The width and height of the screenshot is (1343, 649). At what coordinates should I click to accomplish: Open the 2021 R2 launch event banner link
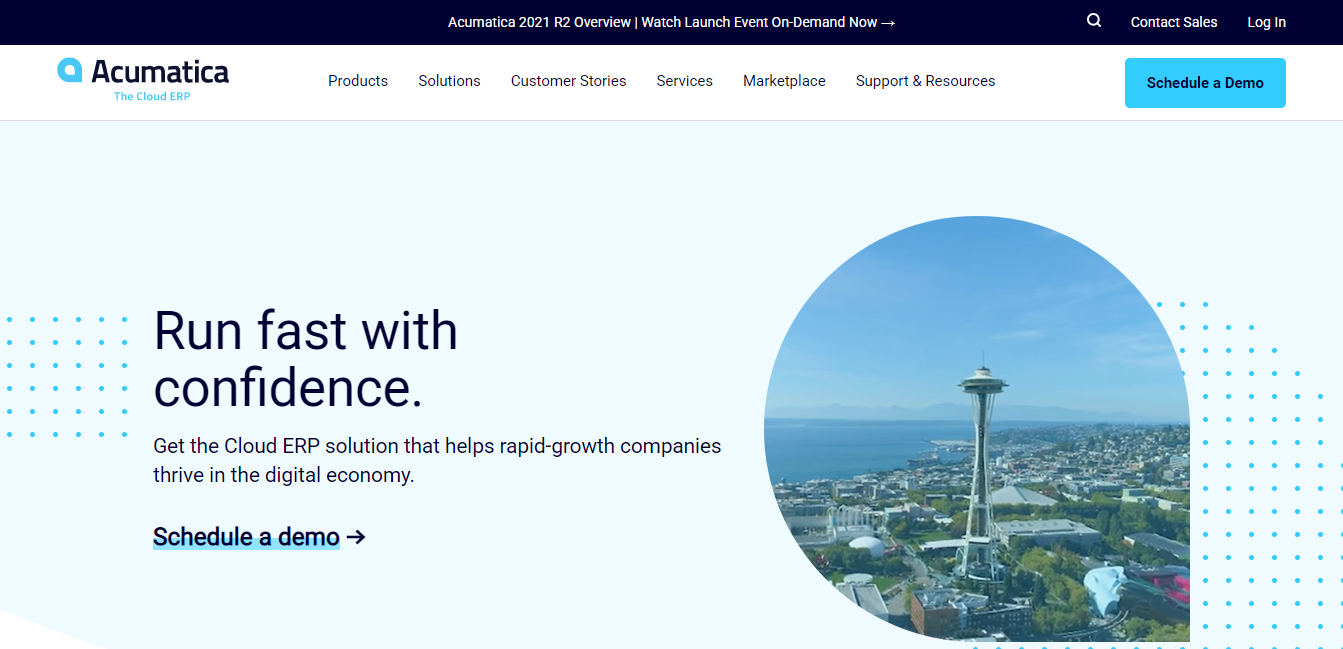point(671,22)
